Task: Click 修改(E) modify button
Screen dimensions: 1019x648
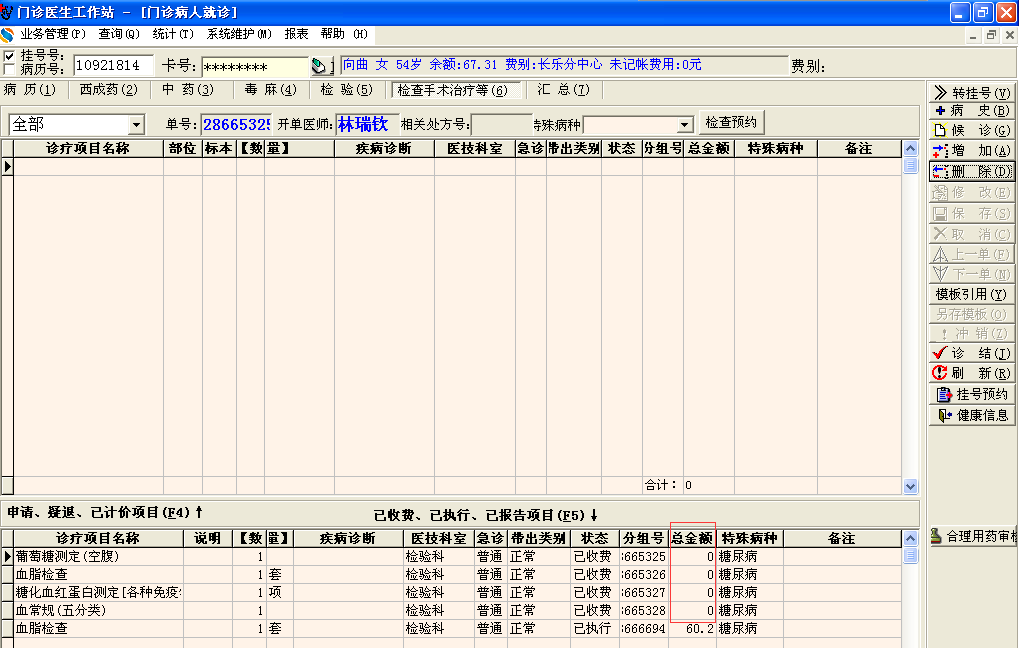Action: coord(972,192)
